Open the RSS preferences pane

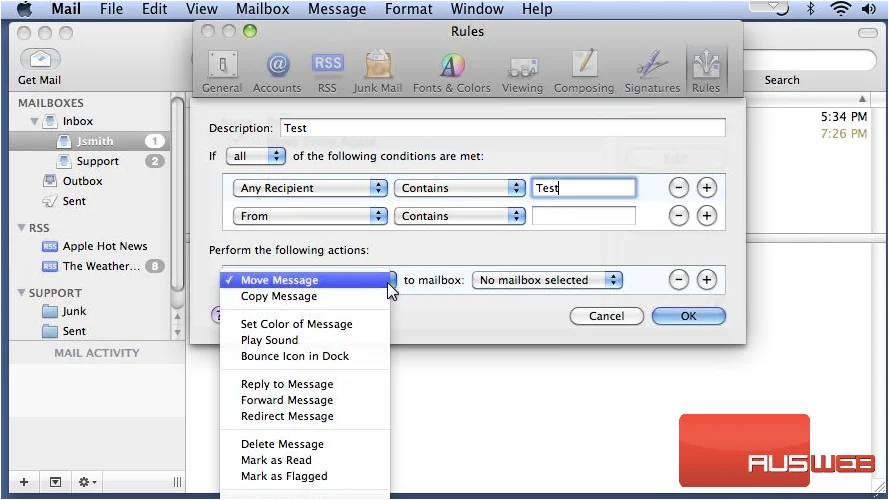point(327,71)
